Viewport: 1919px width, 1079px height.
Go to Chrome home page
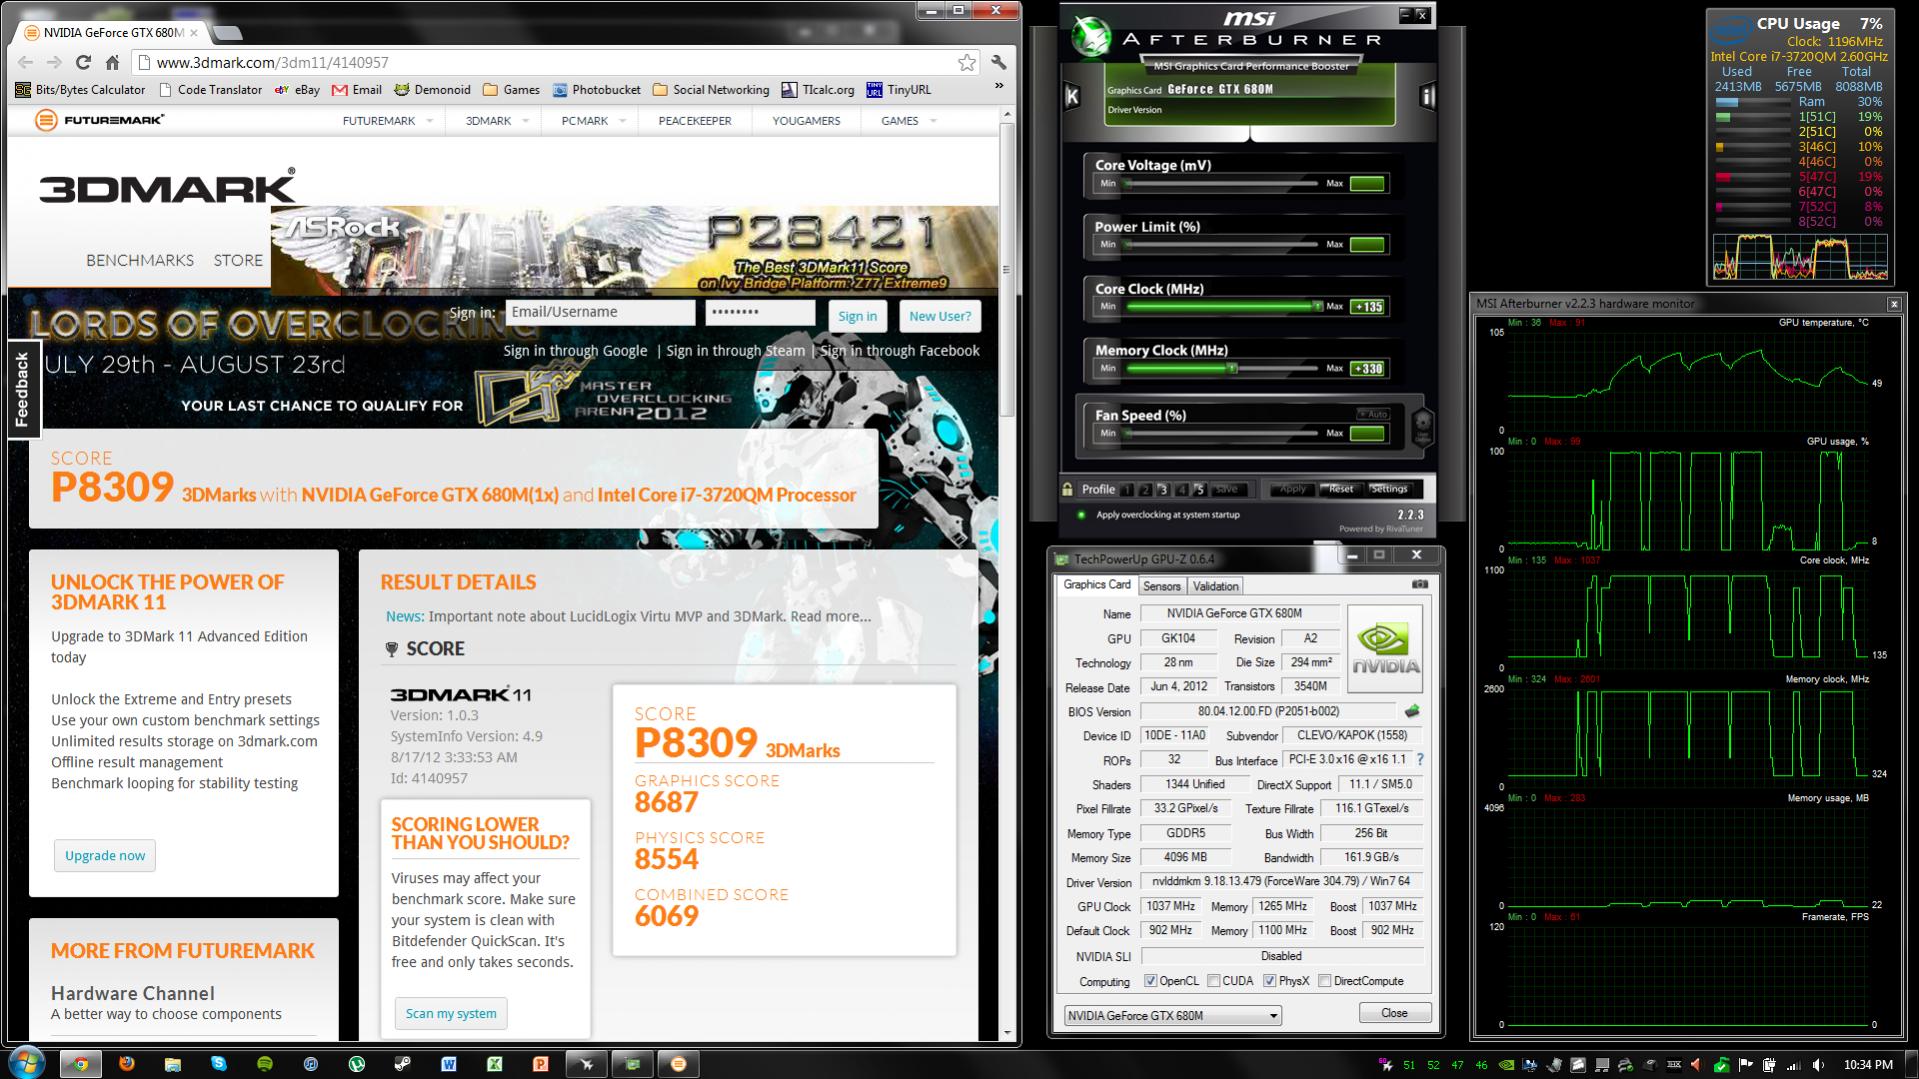click(112, 62)
